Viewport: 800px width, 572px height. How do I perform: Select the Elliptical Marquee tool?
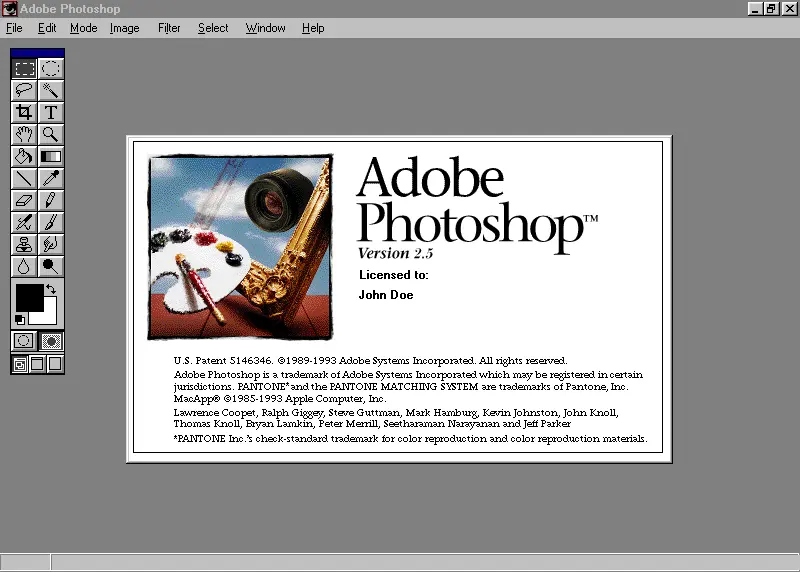[x=50, y=69]
